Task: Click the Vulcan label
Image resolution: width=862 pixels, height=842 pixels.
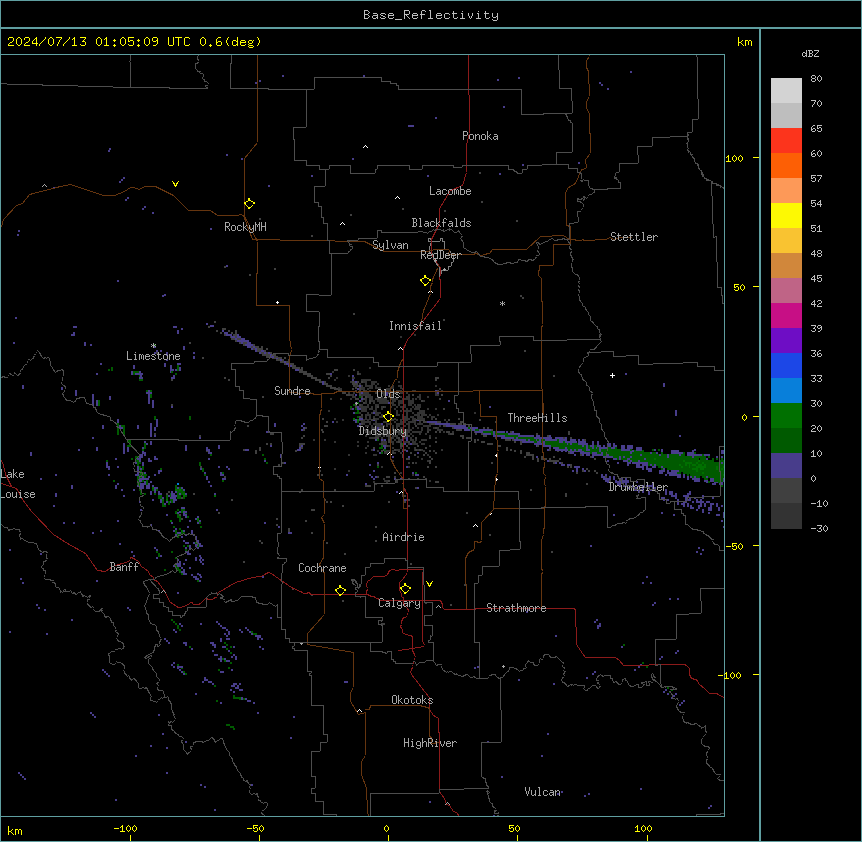Action: (x=542, y=792)
